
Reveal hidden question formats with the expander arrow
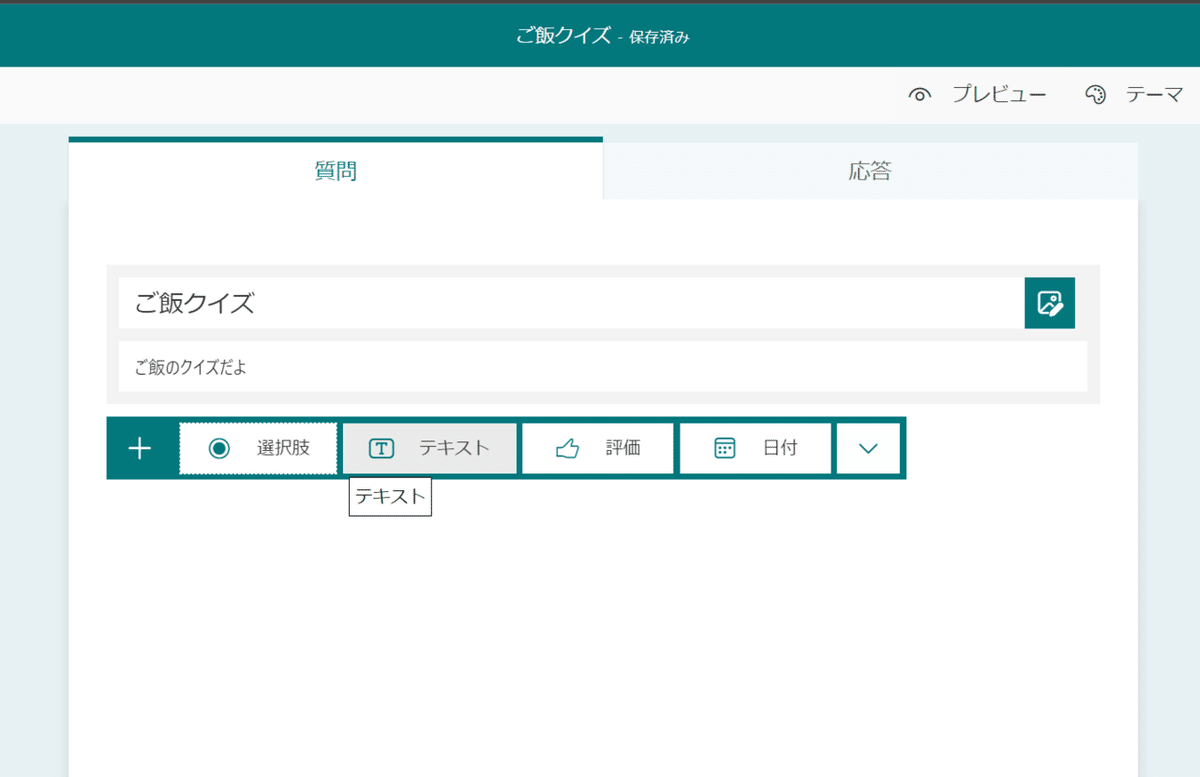point(869,448)
